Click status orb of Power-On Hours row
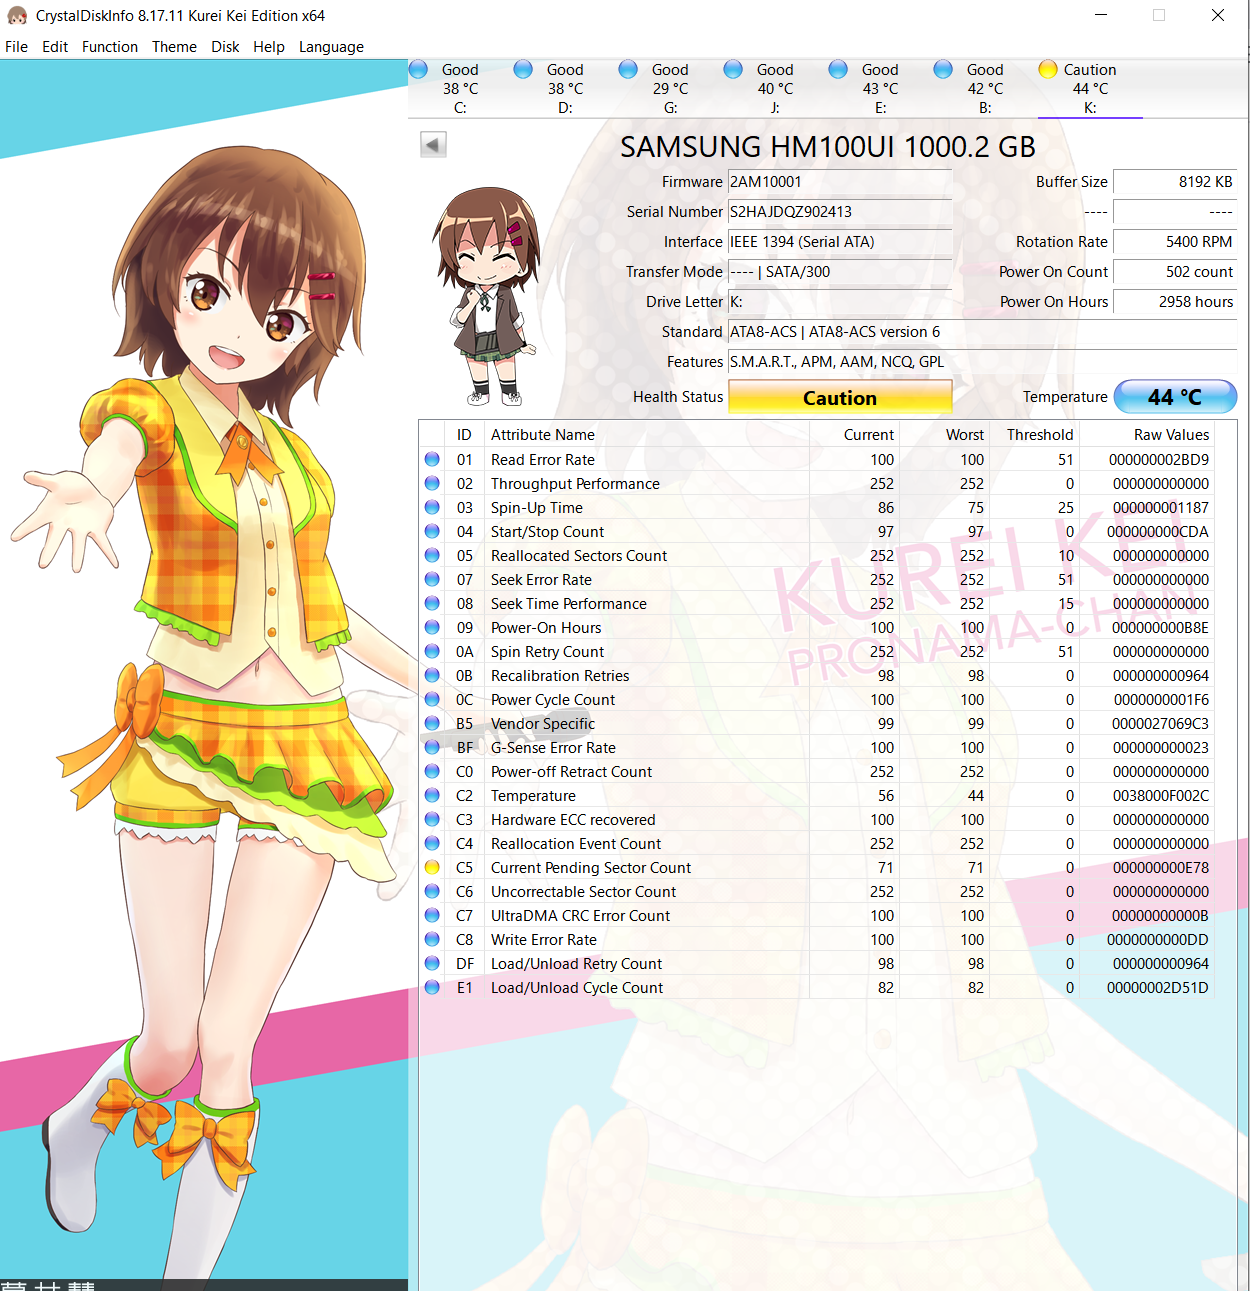Screen dimensions: 1250x1291 coord(432,627)
